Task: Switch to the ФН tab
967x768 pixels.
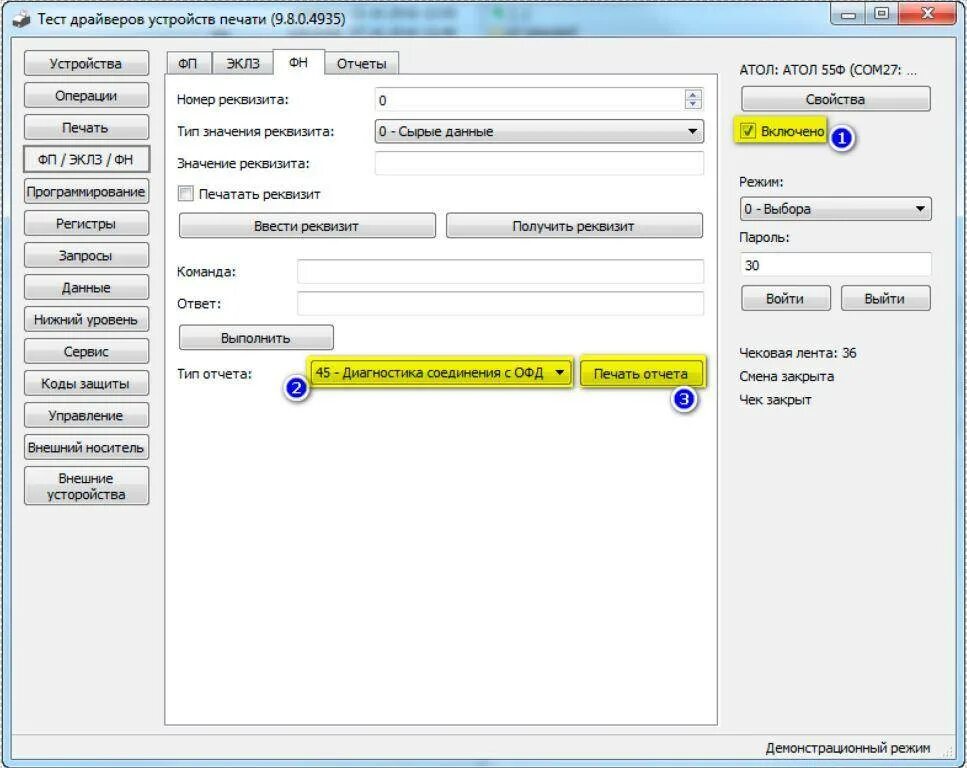Action: (298, 62)
